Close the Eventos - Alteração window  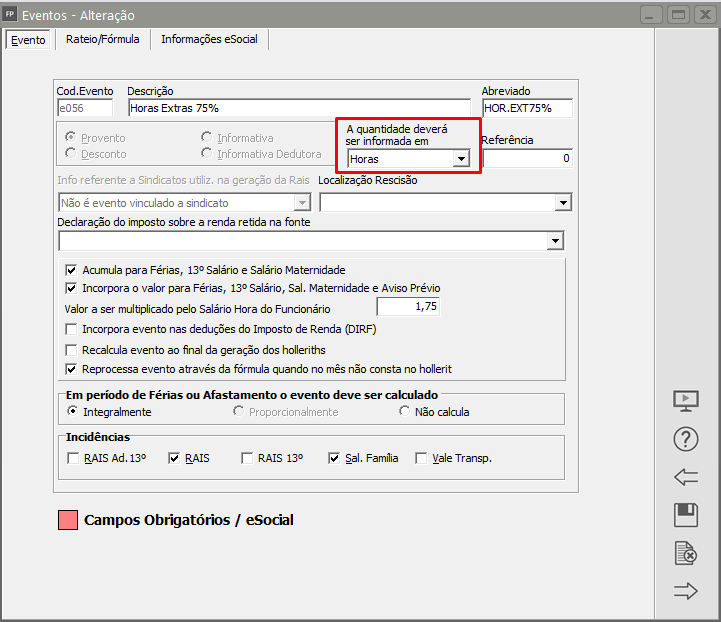pyautogui.click(x=703, y=15)
